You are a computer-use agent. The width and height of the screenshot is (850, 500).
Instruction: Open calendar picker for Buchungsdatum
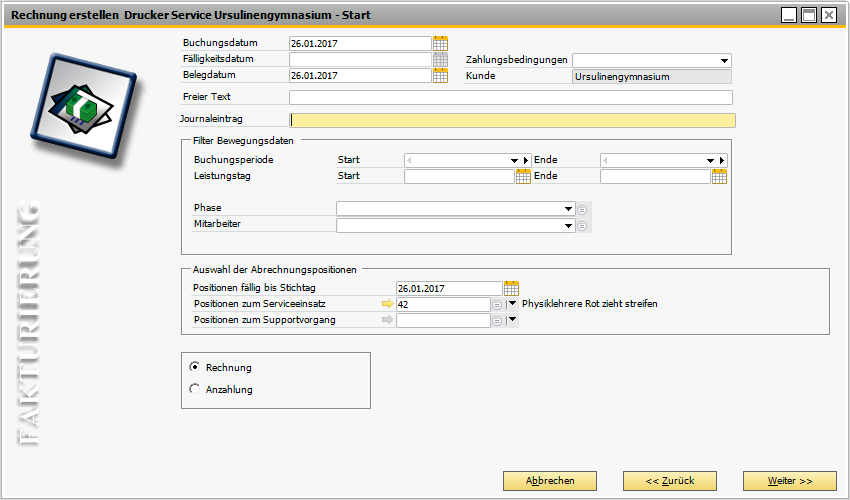coord(440,43)
